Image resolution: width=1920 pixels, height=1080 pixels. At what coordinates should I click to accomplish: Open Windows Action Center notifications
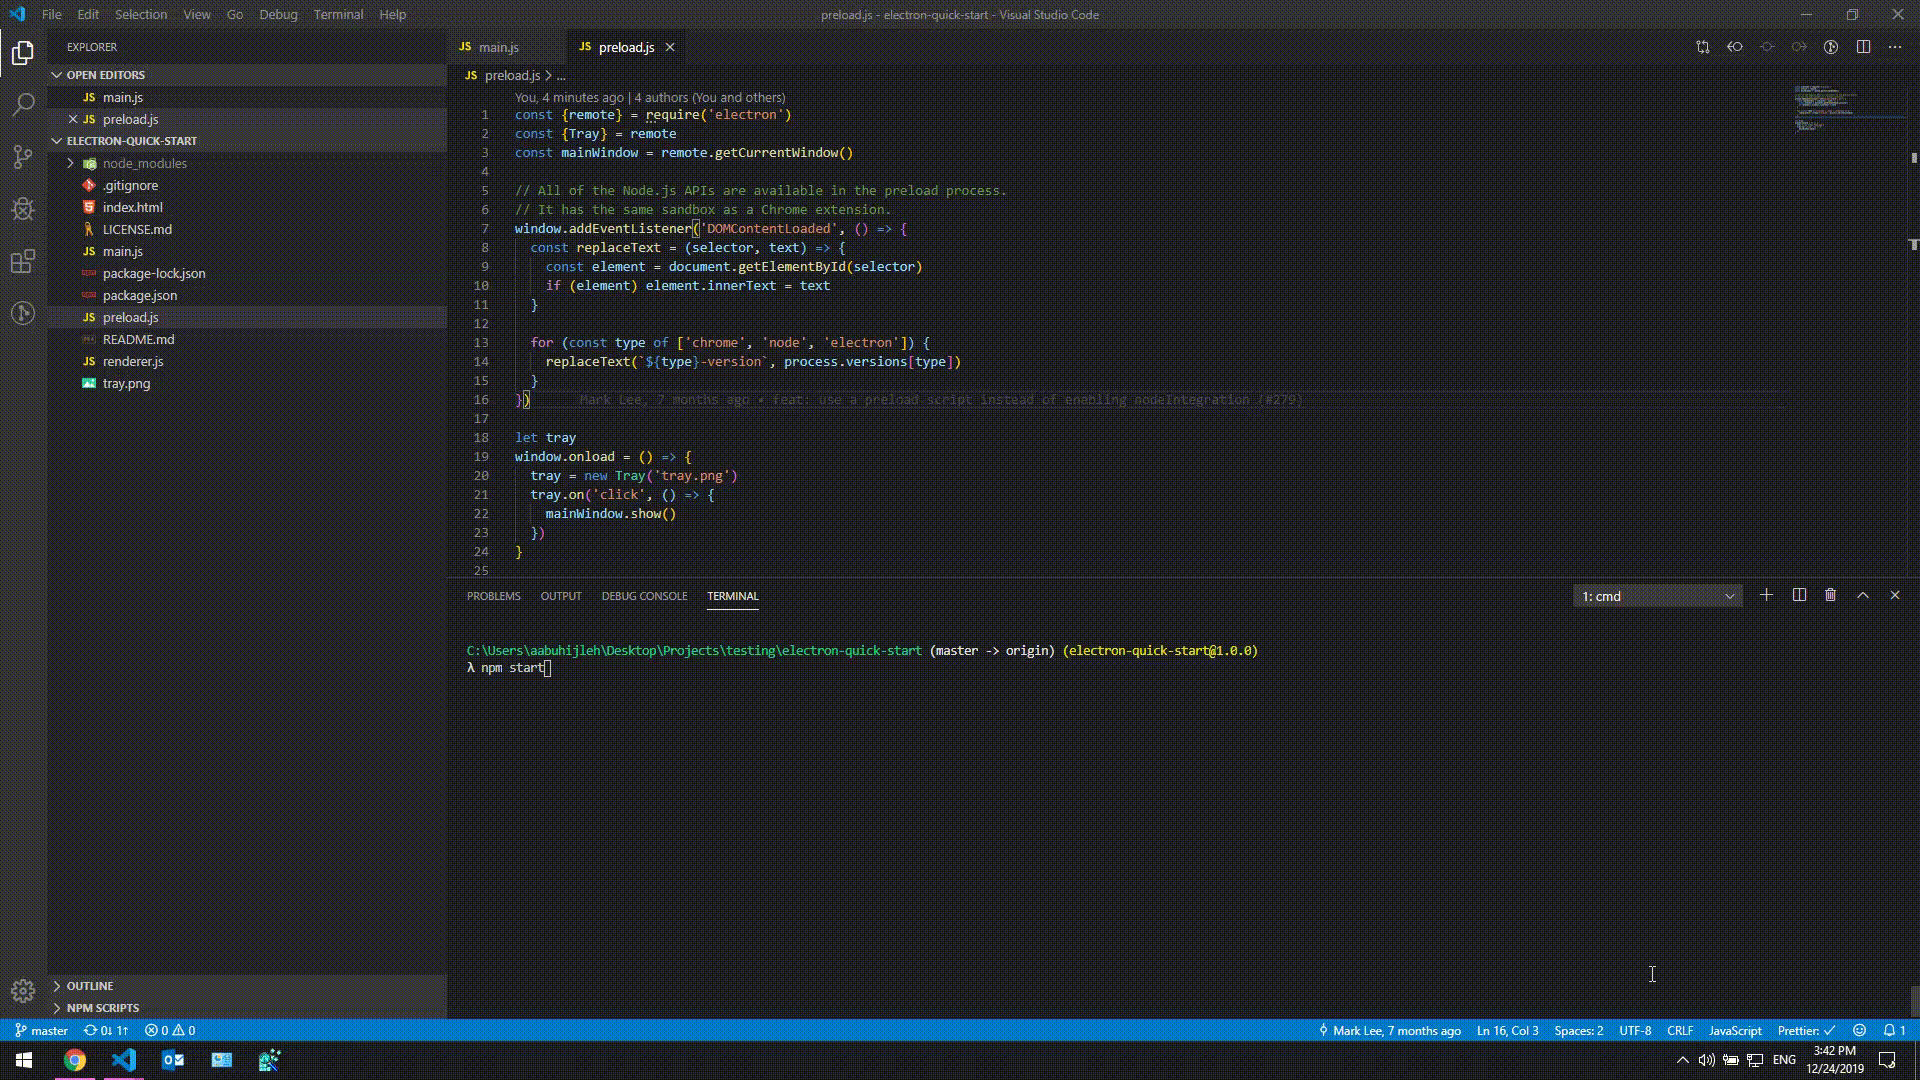pyautogui.click(x=1887, y=1060)
